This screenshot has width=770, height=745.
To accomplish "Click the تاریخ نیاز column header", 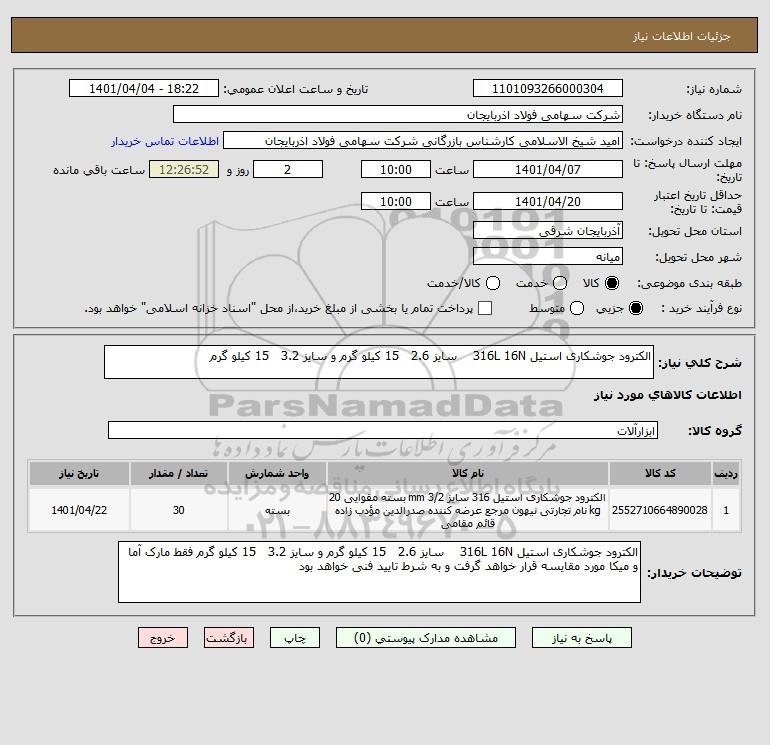I will (79, 473).
